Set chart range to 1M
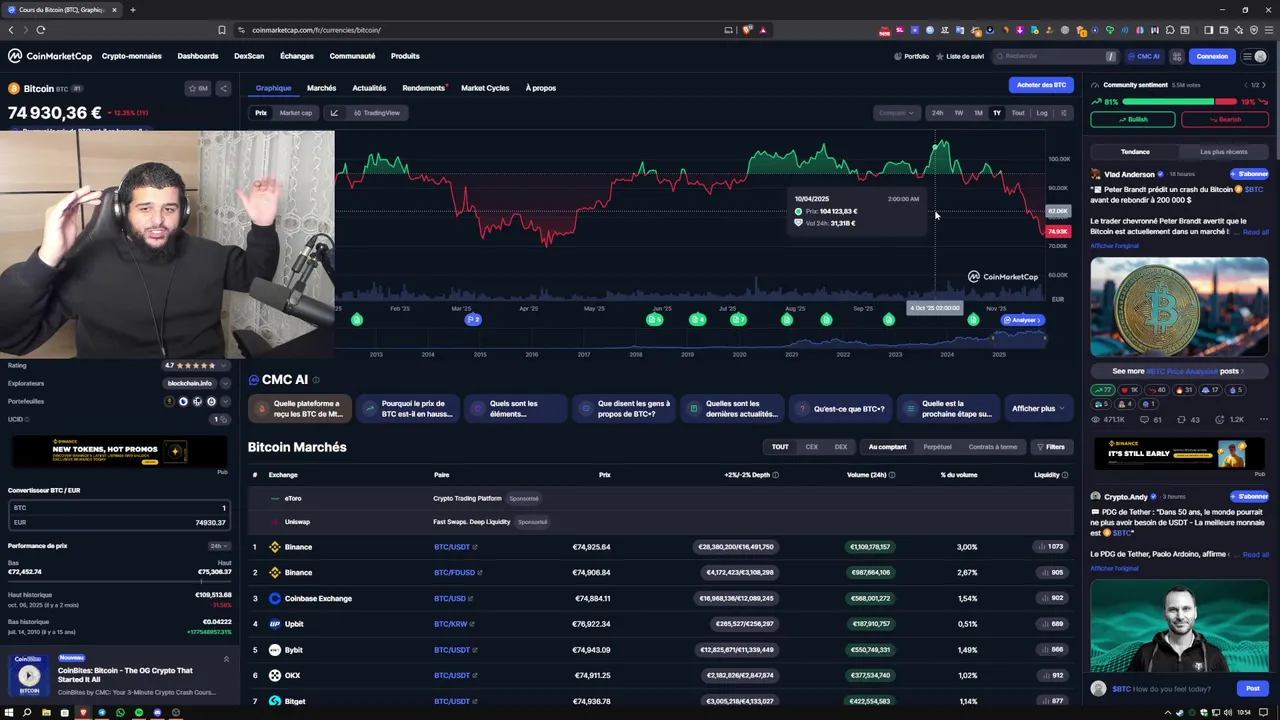The width and height of the screenshot is (1280, 720). click(978, 113)
